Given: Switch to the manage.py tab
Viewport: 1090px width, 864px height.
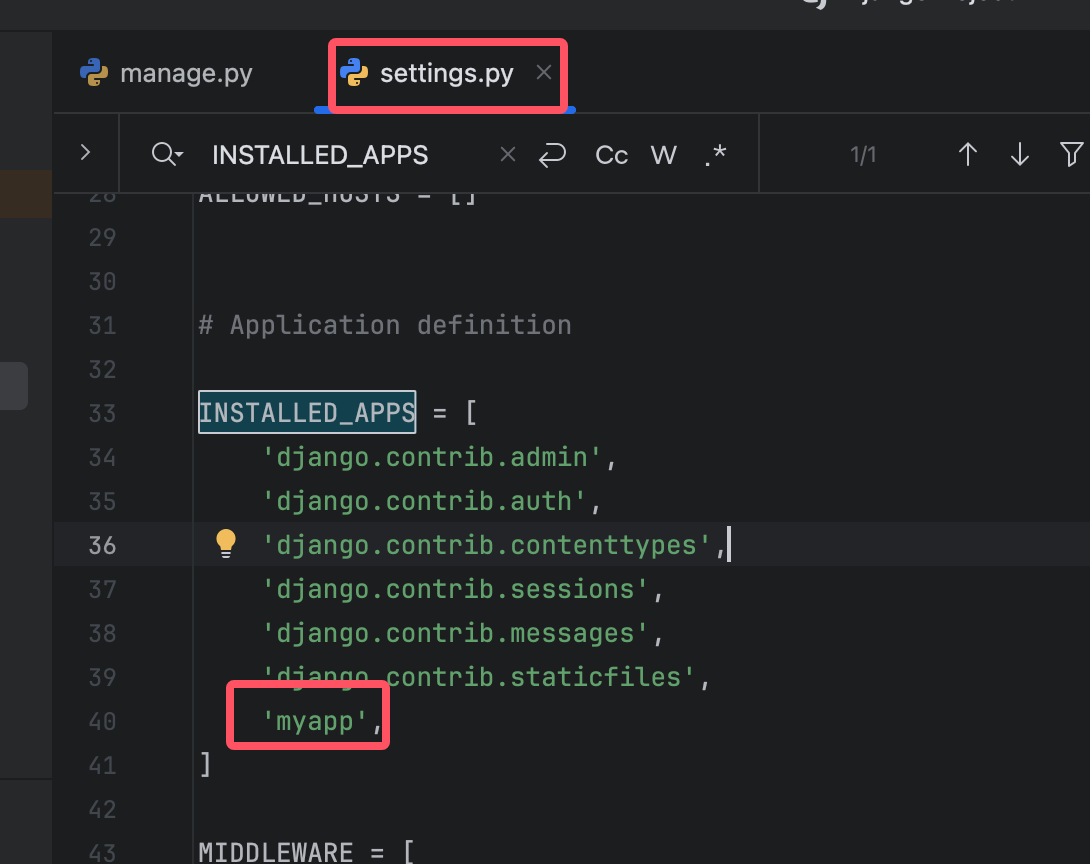Looking at the screenshot, I should [185, 74].
